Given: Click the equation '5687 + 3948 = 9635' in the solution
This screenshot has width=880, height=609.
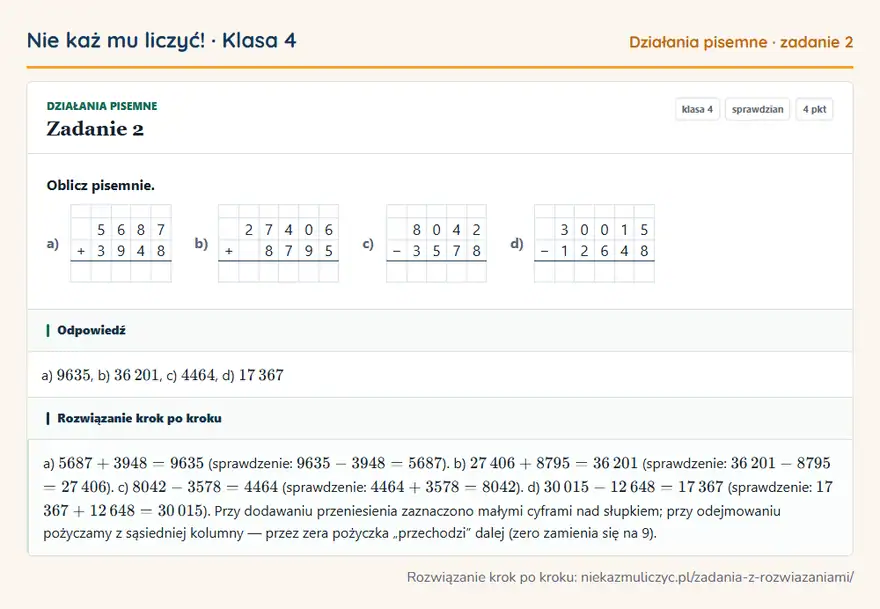Looking at the screenshot, I should (131, 463).
